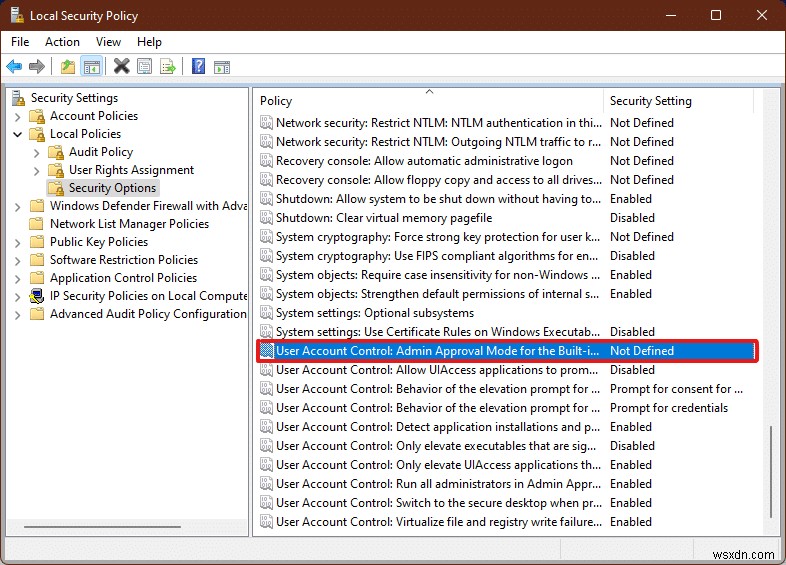Select System cryptography: Use FIPS compliant algorithms
Screen dimensions: 786x565
(x=507, y=256)
